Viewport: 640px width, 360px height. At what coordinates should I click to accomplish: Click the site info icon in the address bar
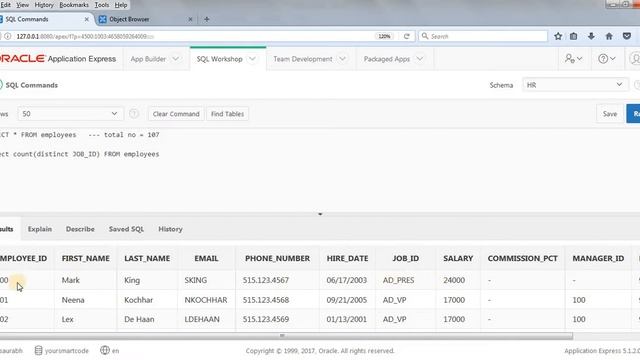point(7,36)
